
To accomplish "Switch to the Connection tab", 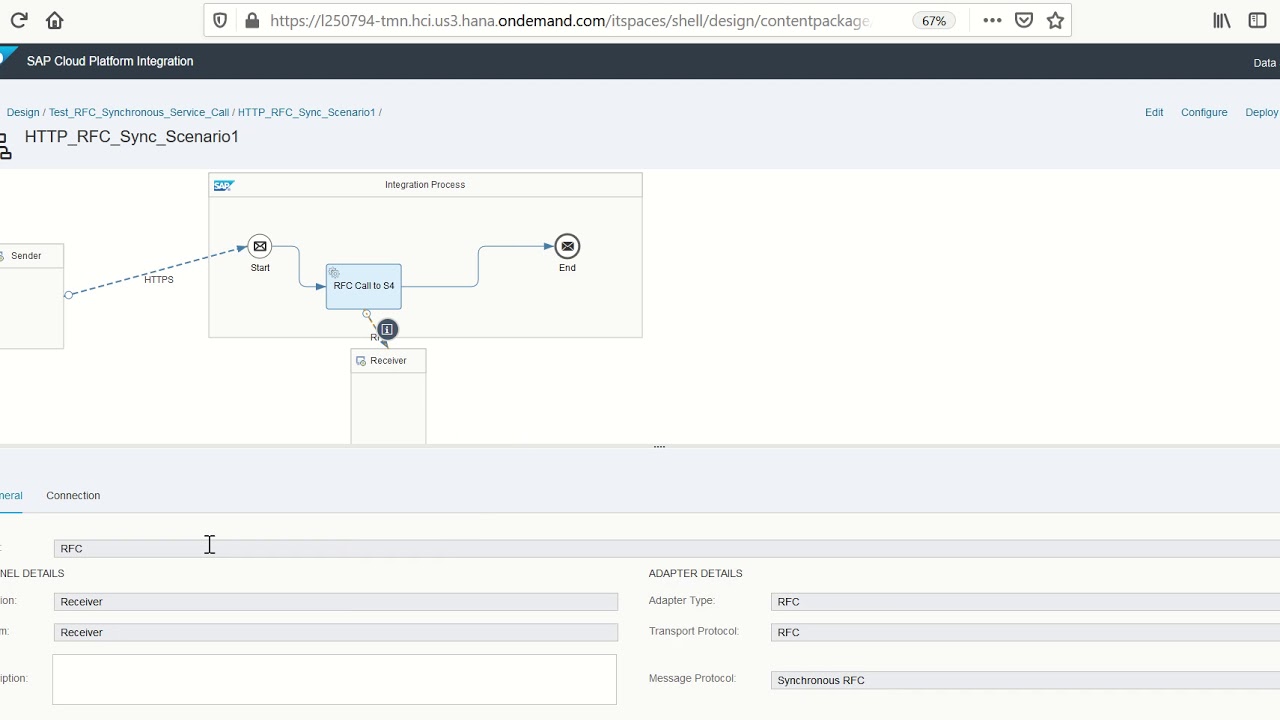I will [x=73, y=496].
